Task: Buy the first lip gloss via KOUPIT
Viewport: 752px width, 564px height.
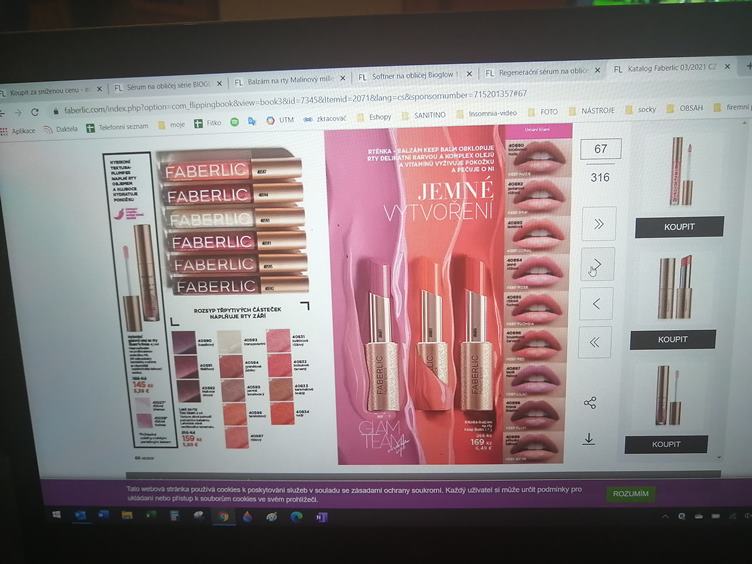Action: tap(679, 227)
